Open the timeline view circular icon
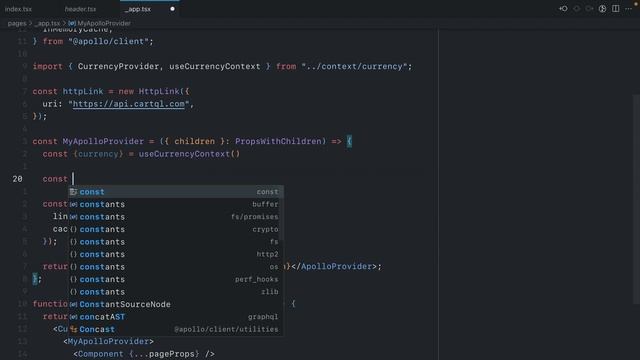This screenshot has height=360, width=640. pyautogui.click(x=602, y=9)
